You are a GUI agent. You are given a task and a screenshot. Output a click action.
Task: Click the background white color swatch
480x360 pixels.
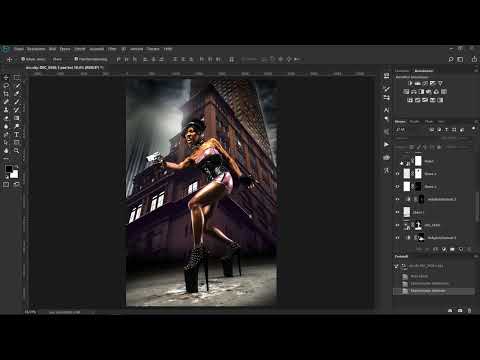[14, 174]
